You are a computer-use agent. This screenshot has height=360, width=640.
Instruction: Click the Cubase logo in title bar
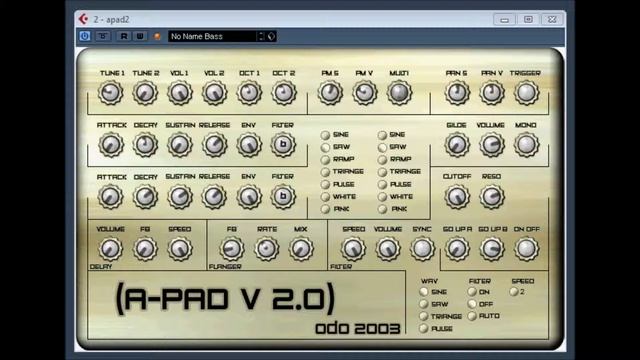84,19
